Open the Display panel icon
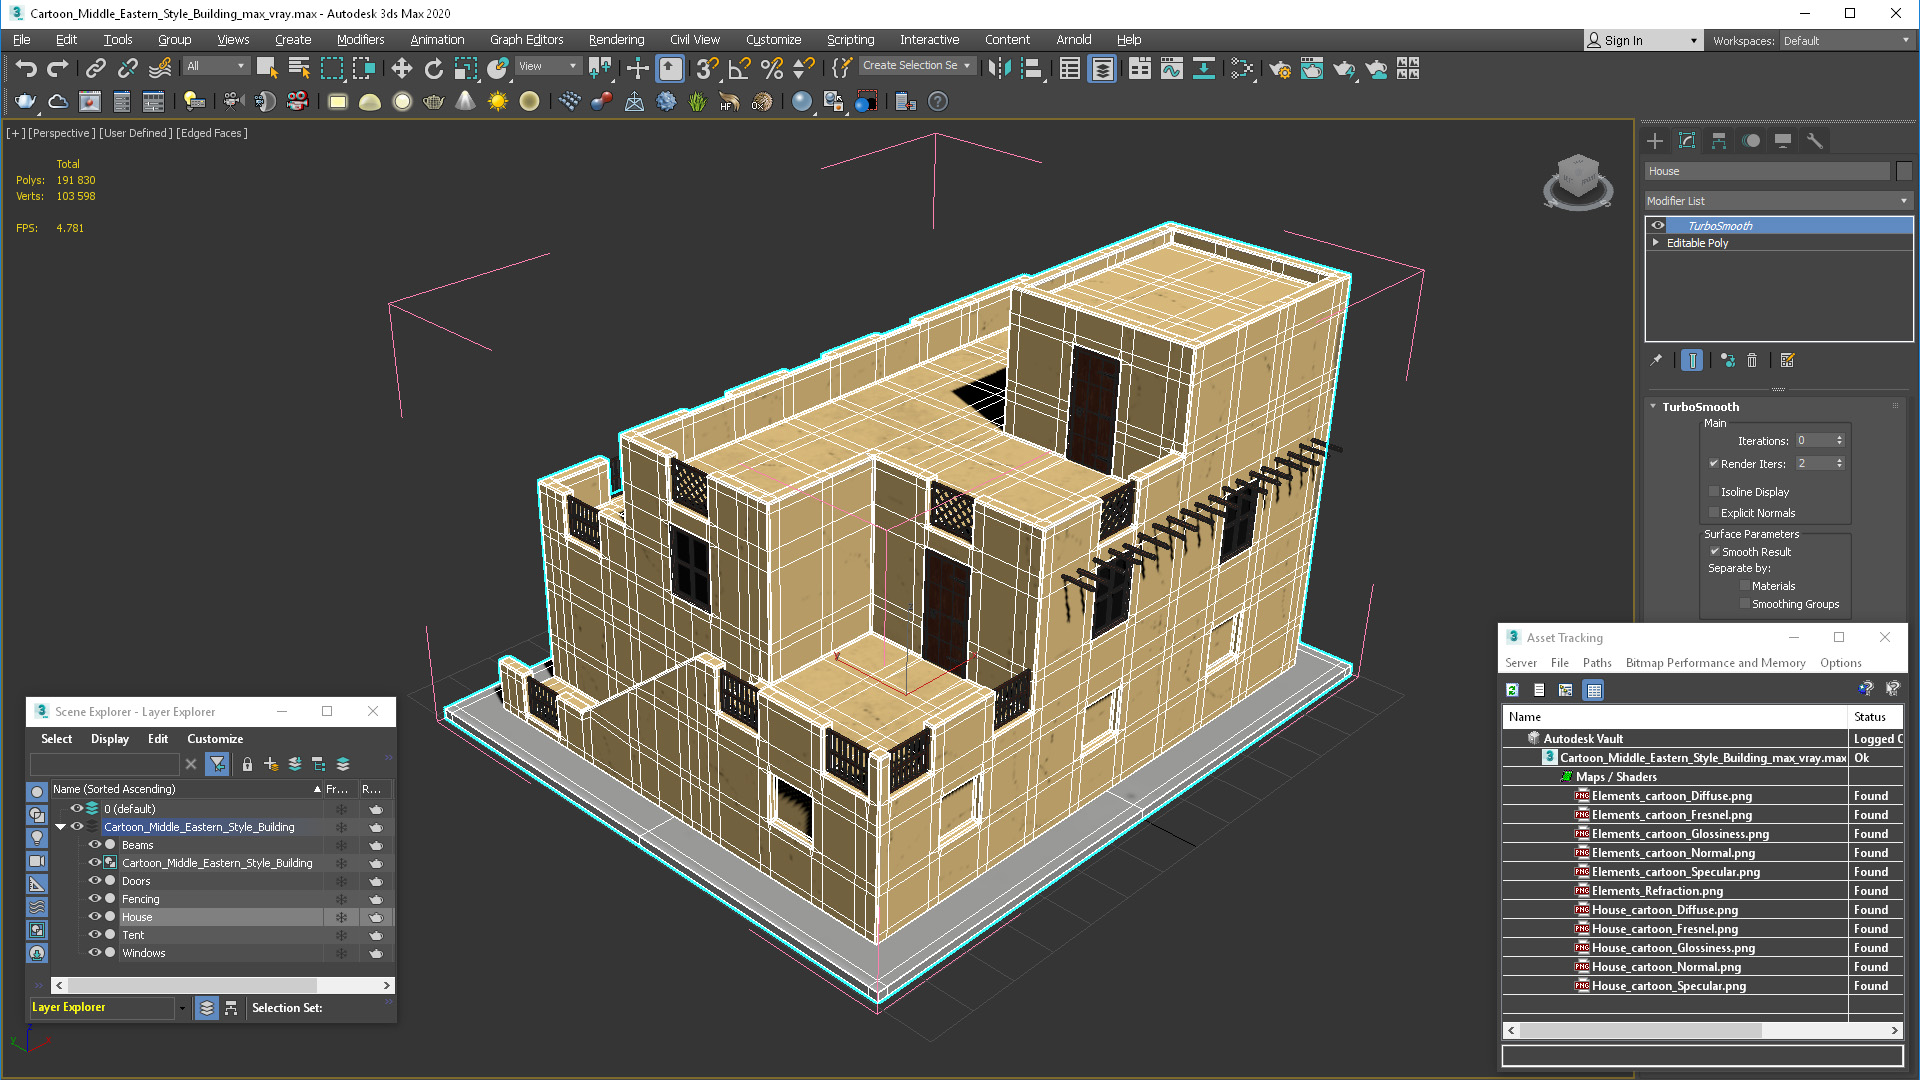The width and height of the screenshot is (1920, 1080). [x=1783, y=141]
